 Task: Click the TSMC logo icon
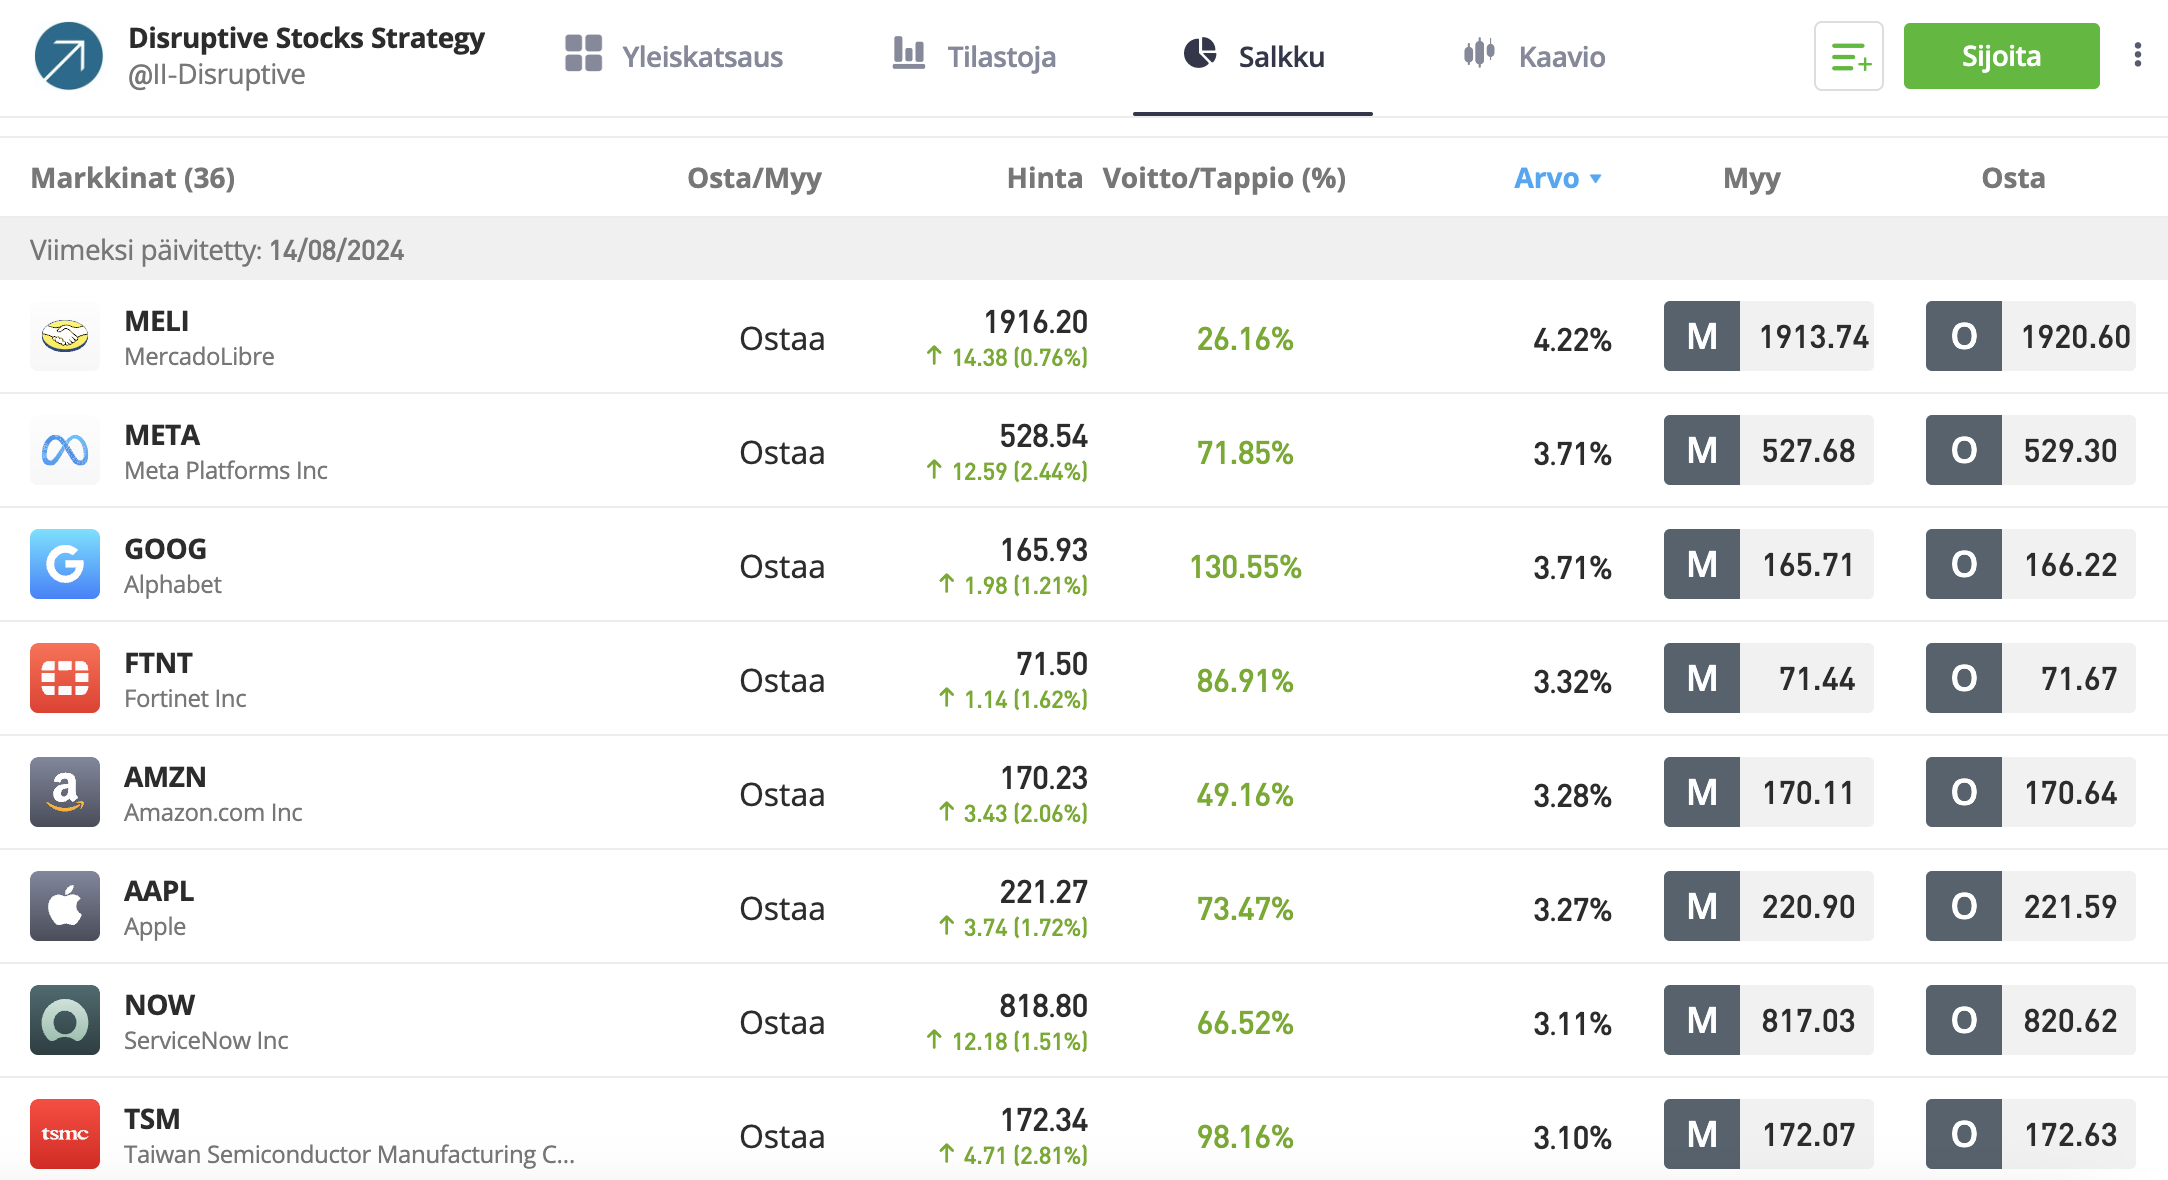(65, 1134)
